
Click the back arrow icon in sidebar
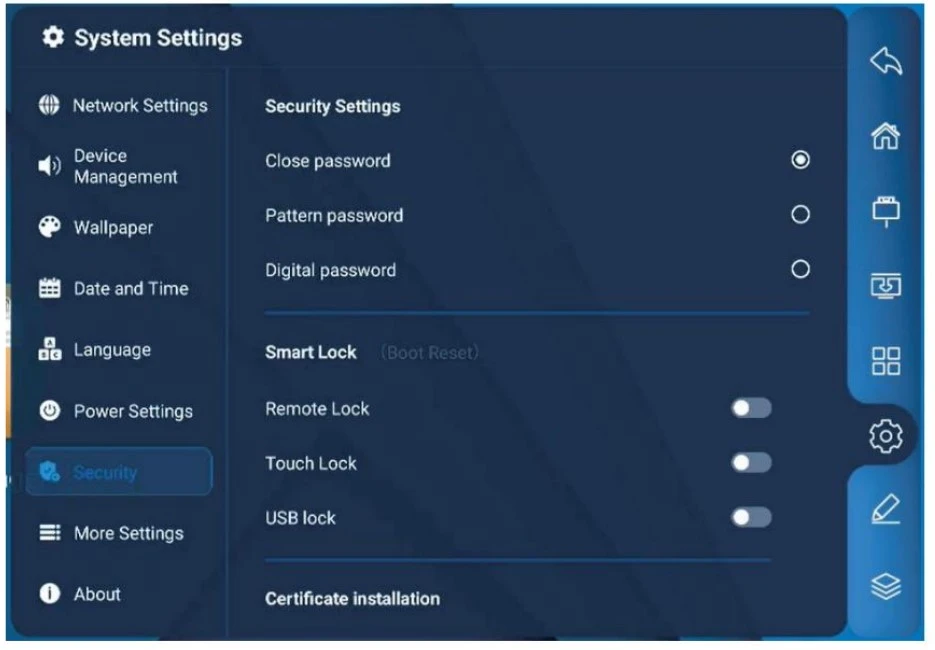(886, 61)
